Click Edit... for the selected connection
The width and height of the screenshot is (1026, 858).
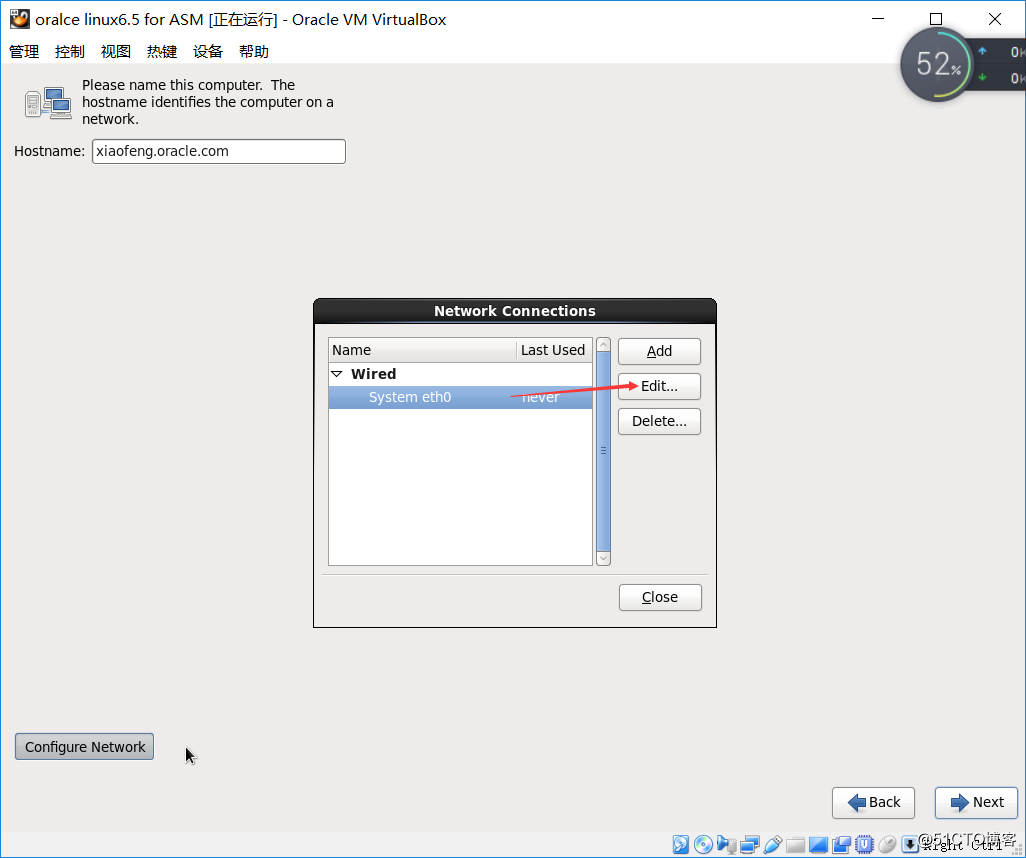(x=659, y=386)
